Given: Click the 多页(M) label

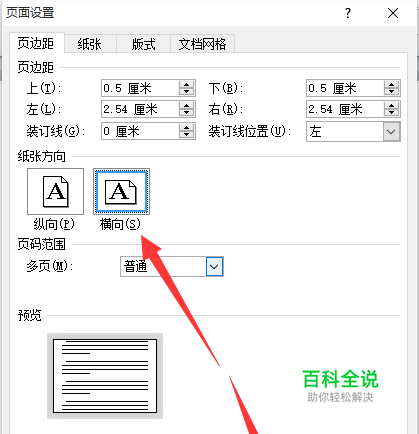Looking at the screenshot, I should [50, 266].
